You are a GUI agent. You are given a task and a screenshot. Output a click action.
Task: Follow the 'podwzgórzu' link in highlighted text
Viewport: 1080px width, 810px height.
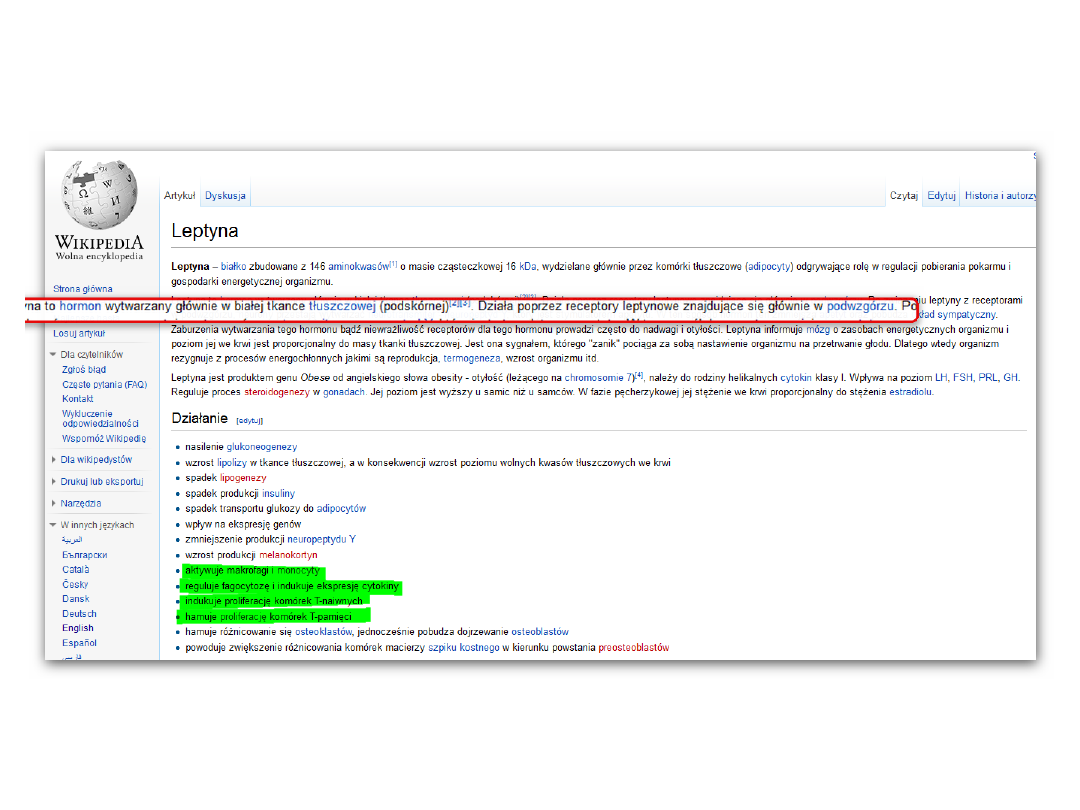pyautogui.click(x=860, y=306)
